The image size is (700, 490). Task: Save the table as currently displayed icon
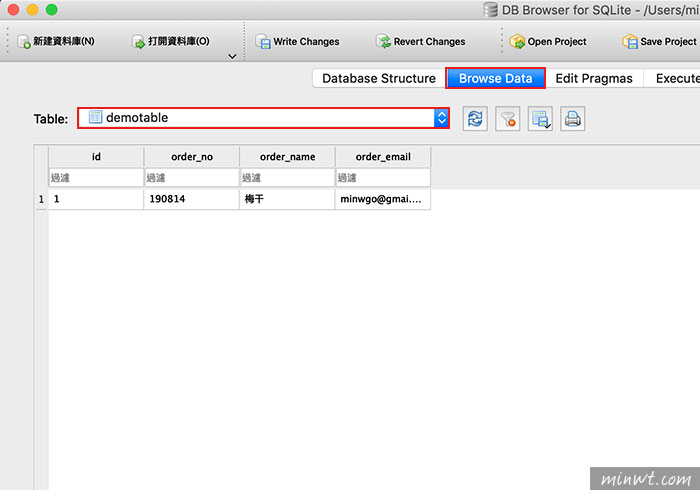pyautogui.click(x=540, y=119)
